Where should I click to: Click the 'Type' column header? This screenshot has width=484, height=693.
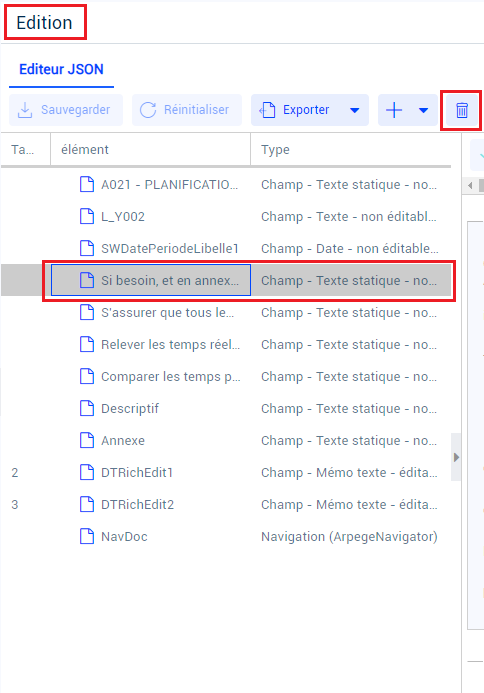tap(351, 149)
